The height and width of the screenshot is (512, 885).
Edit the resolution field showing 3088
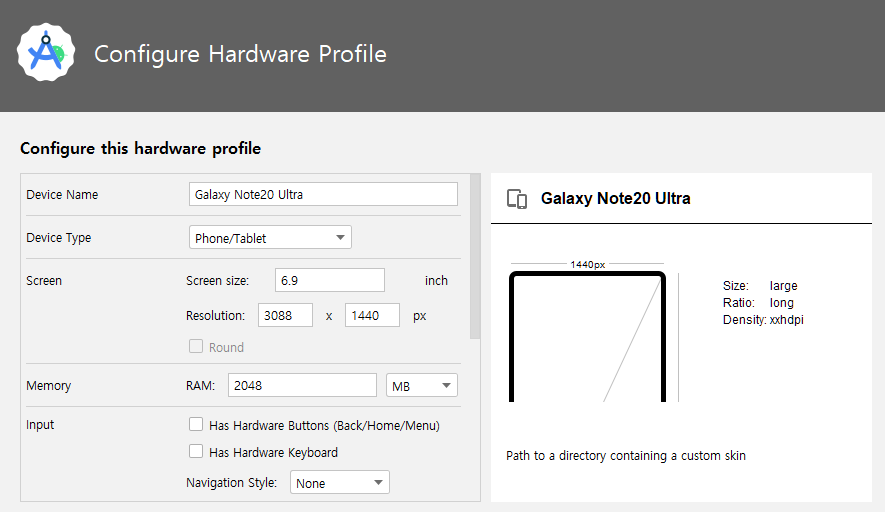click(285, 315)
